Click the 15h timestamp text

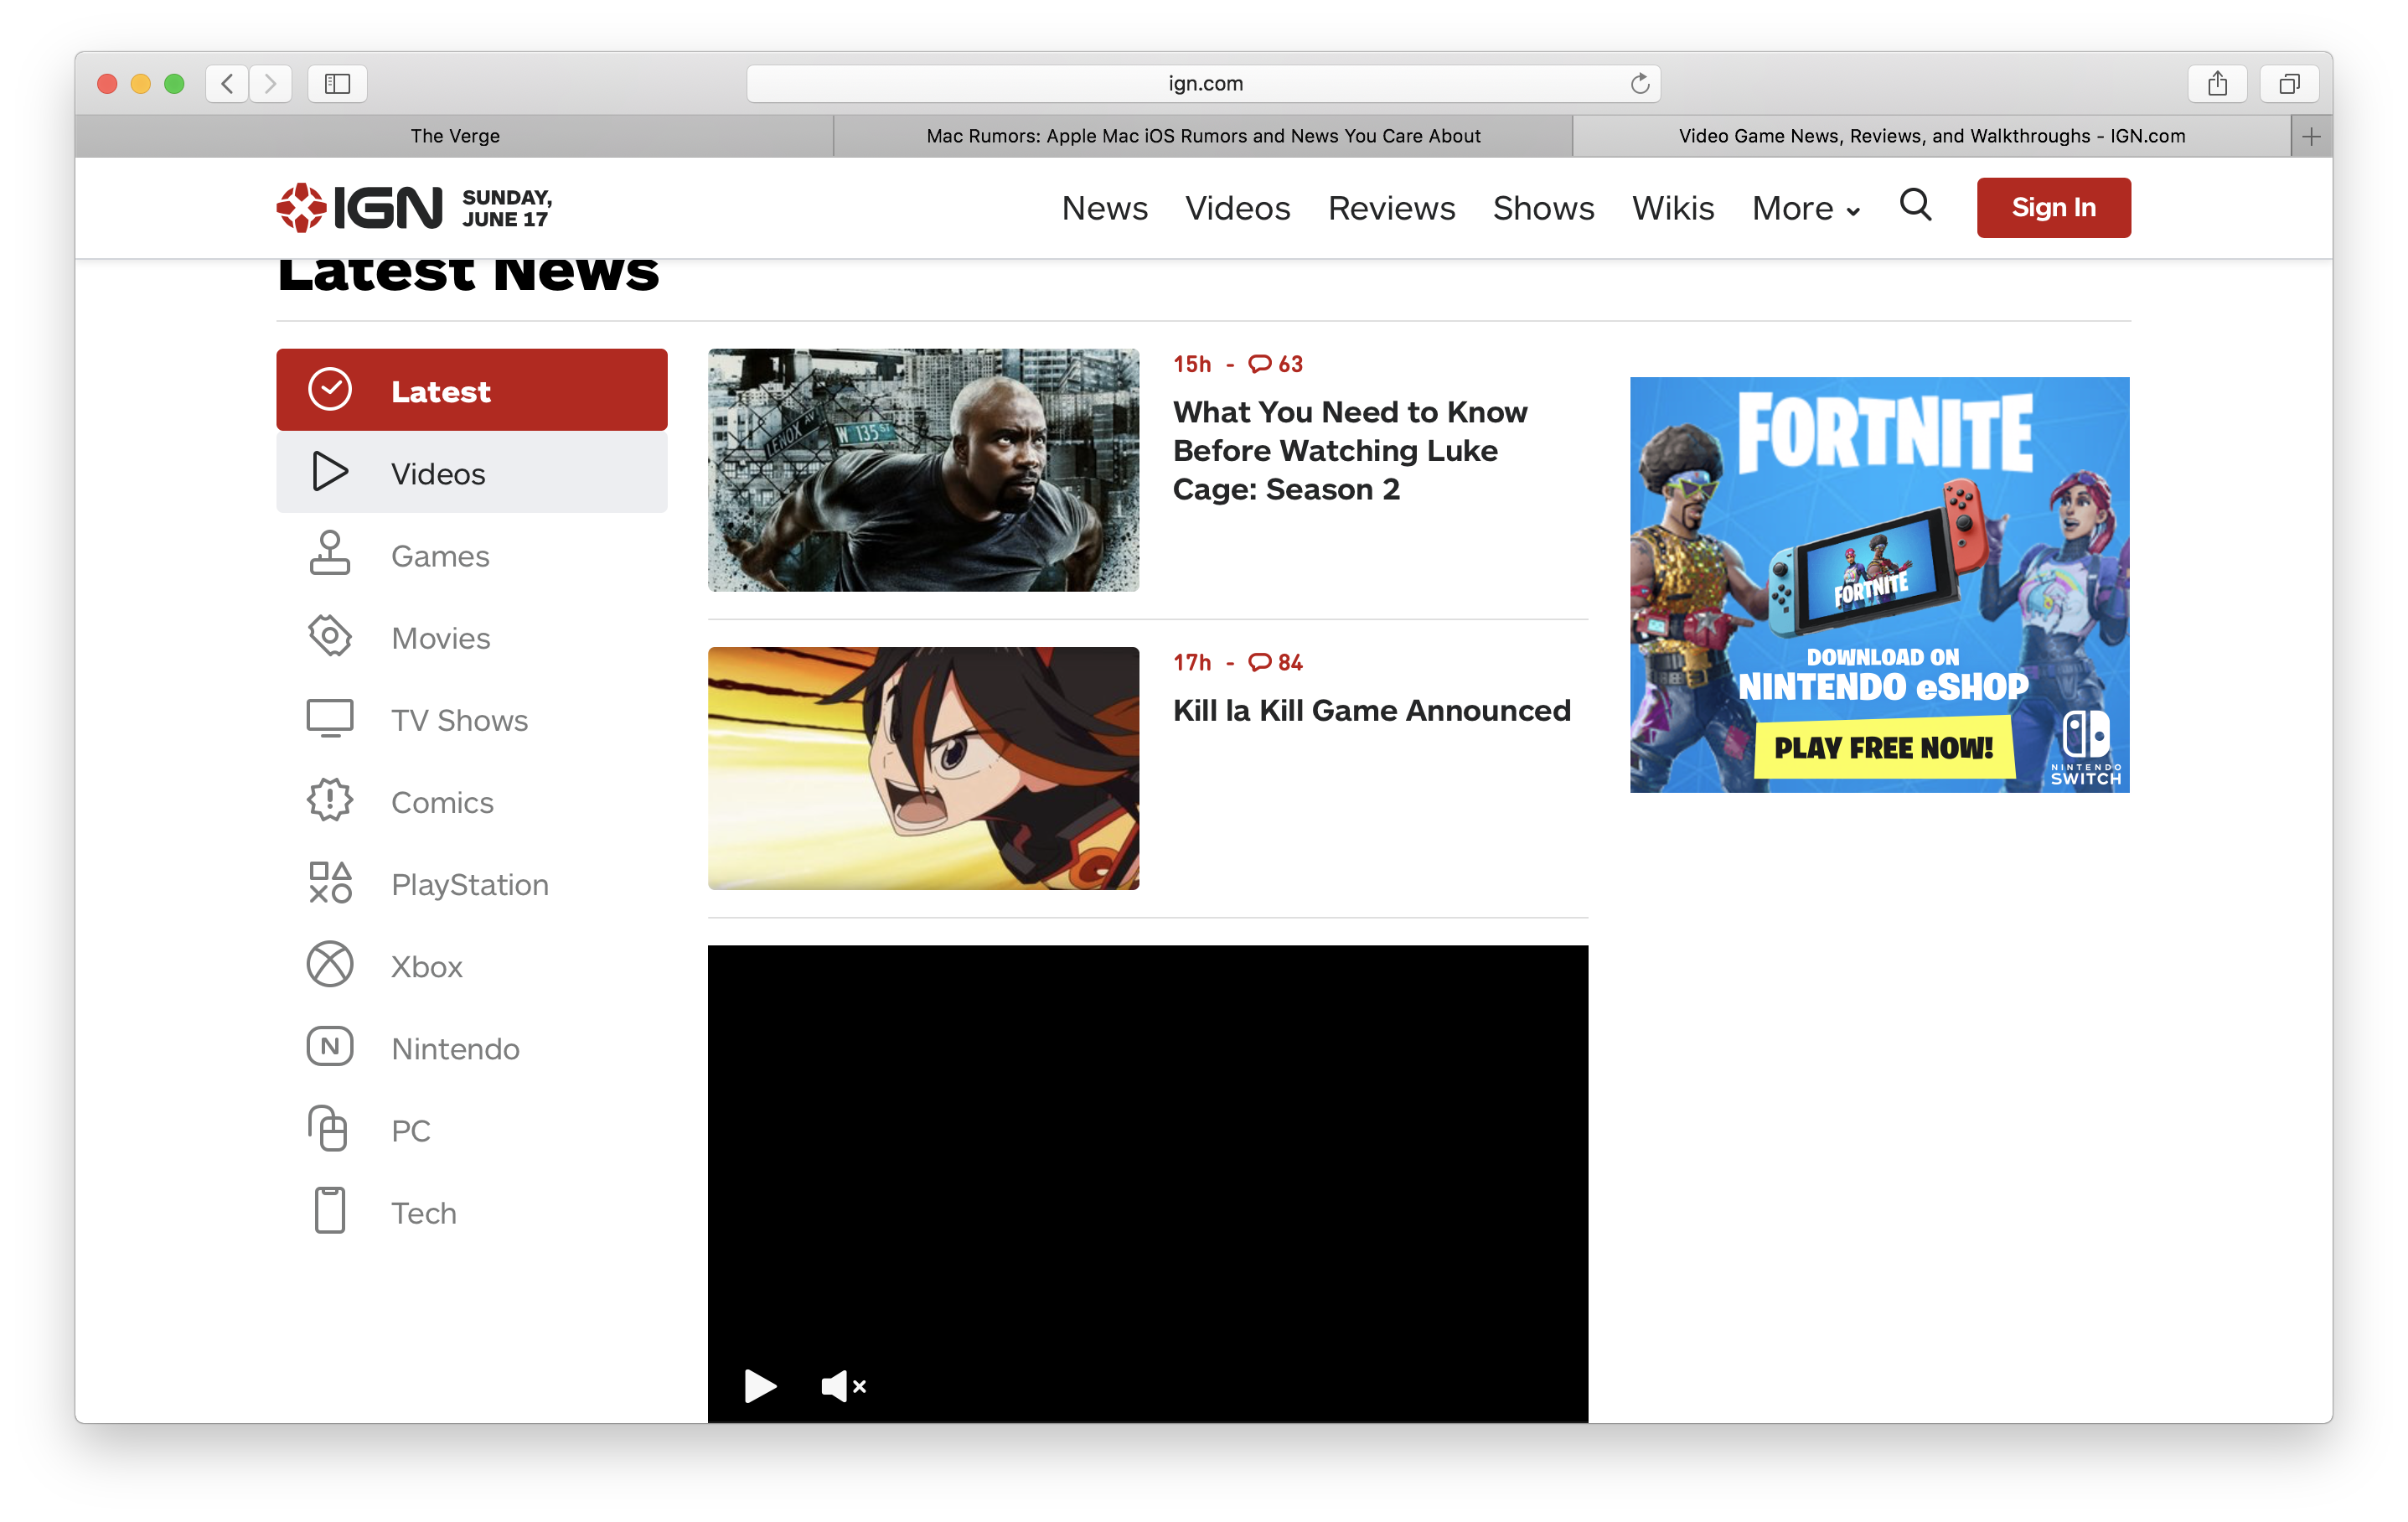tap(1192, 364)
